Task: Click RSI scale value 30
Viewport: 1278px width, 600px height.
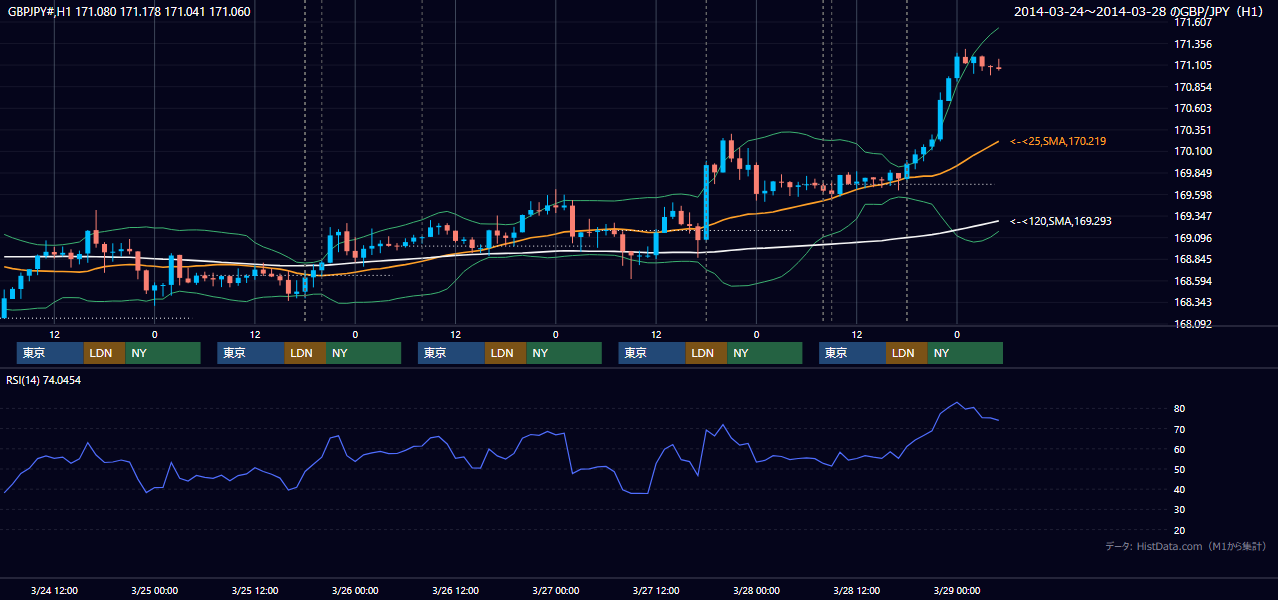Action: 1180,510
